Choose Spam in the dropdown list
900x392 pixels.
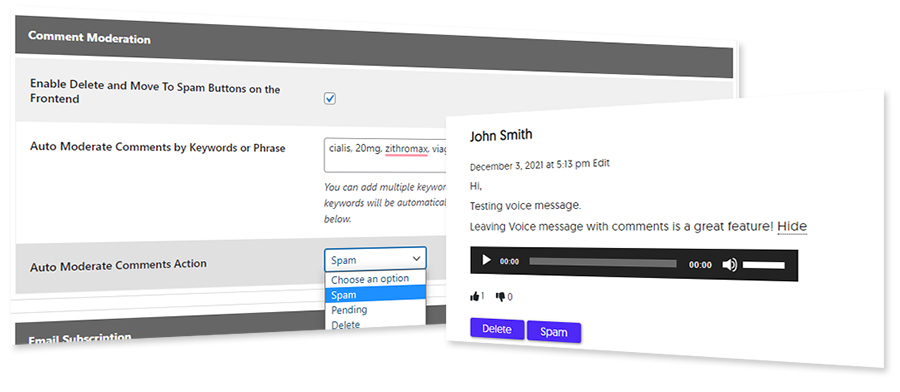coord(375,294)
